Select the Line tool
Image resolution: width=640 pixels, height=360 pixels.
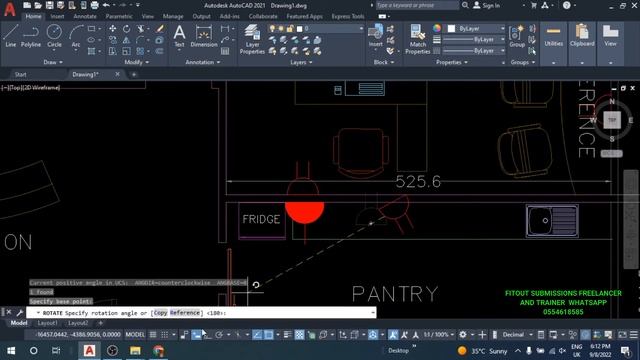click(11, 36)
